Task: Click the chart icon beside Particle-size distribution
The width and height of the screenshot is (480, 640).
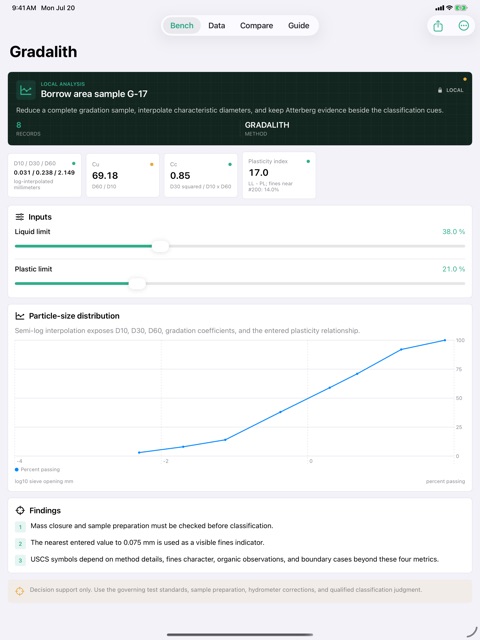Action: click(x=20, y=316)
